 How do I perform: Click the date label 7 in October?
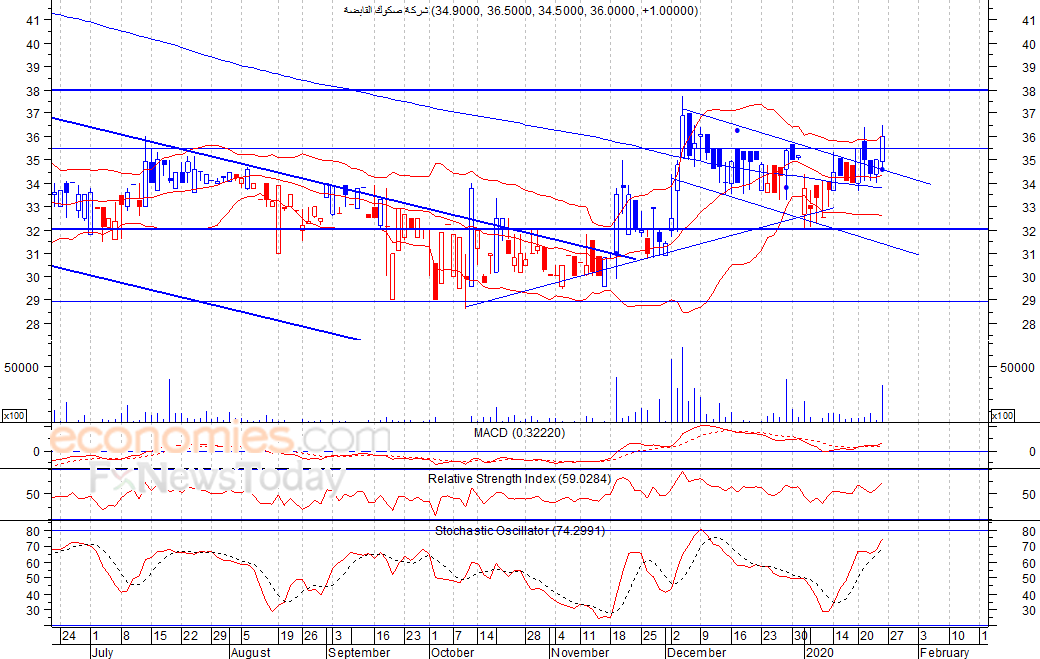[x=458, y=636]
